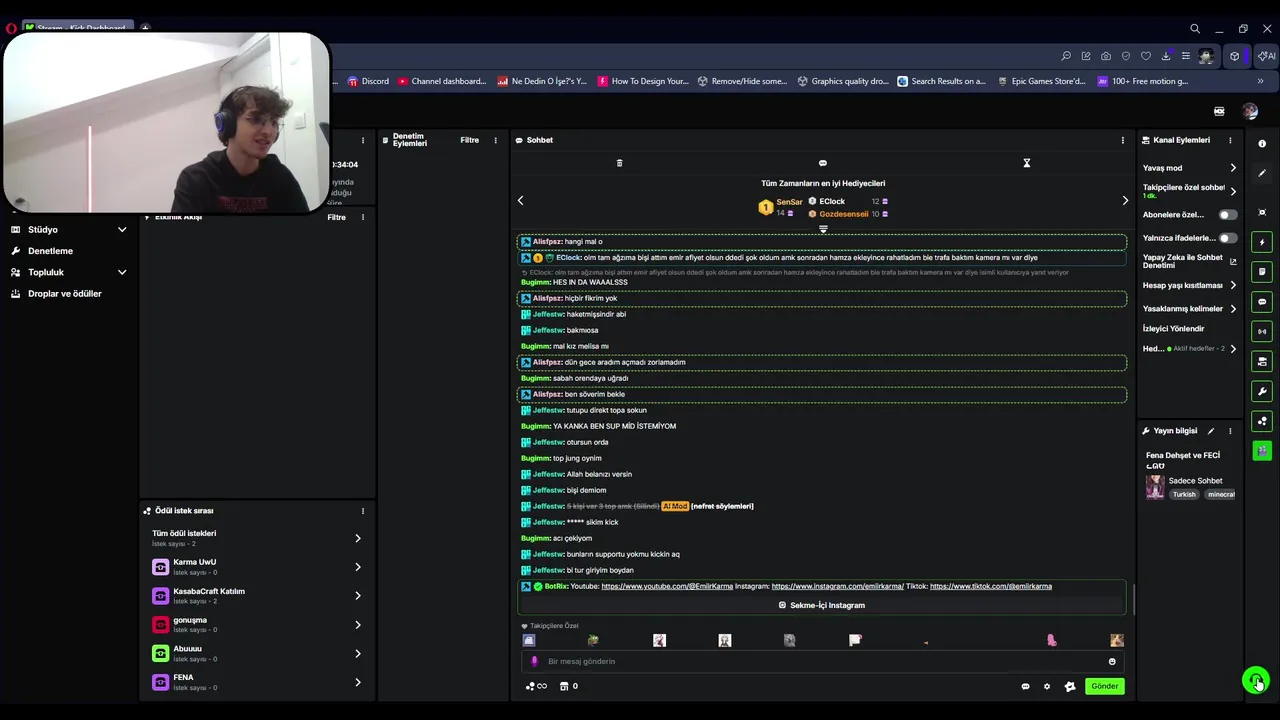Open the note page icon in right sidebar
The image size is (1280, 720).
[x=1262, y=272]
